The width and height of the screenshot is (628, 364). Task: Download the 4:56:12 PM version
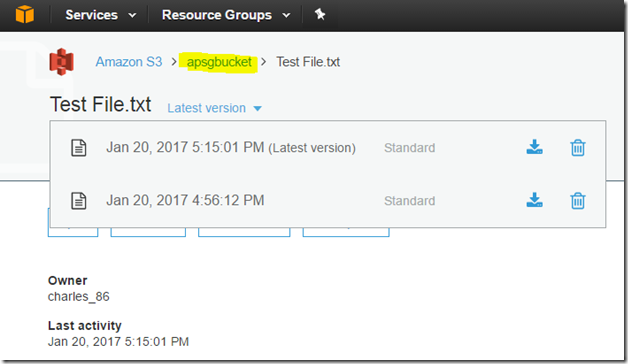(x=534, y=200)
